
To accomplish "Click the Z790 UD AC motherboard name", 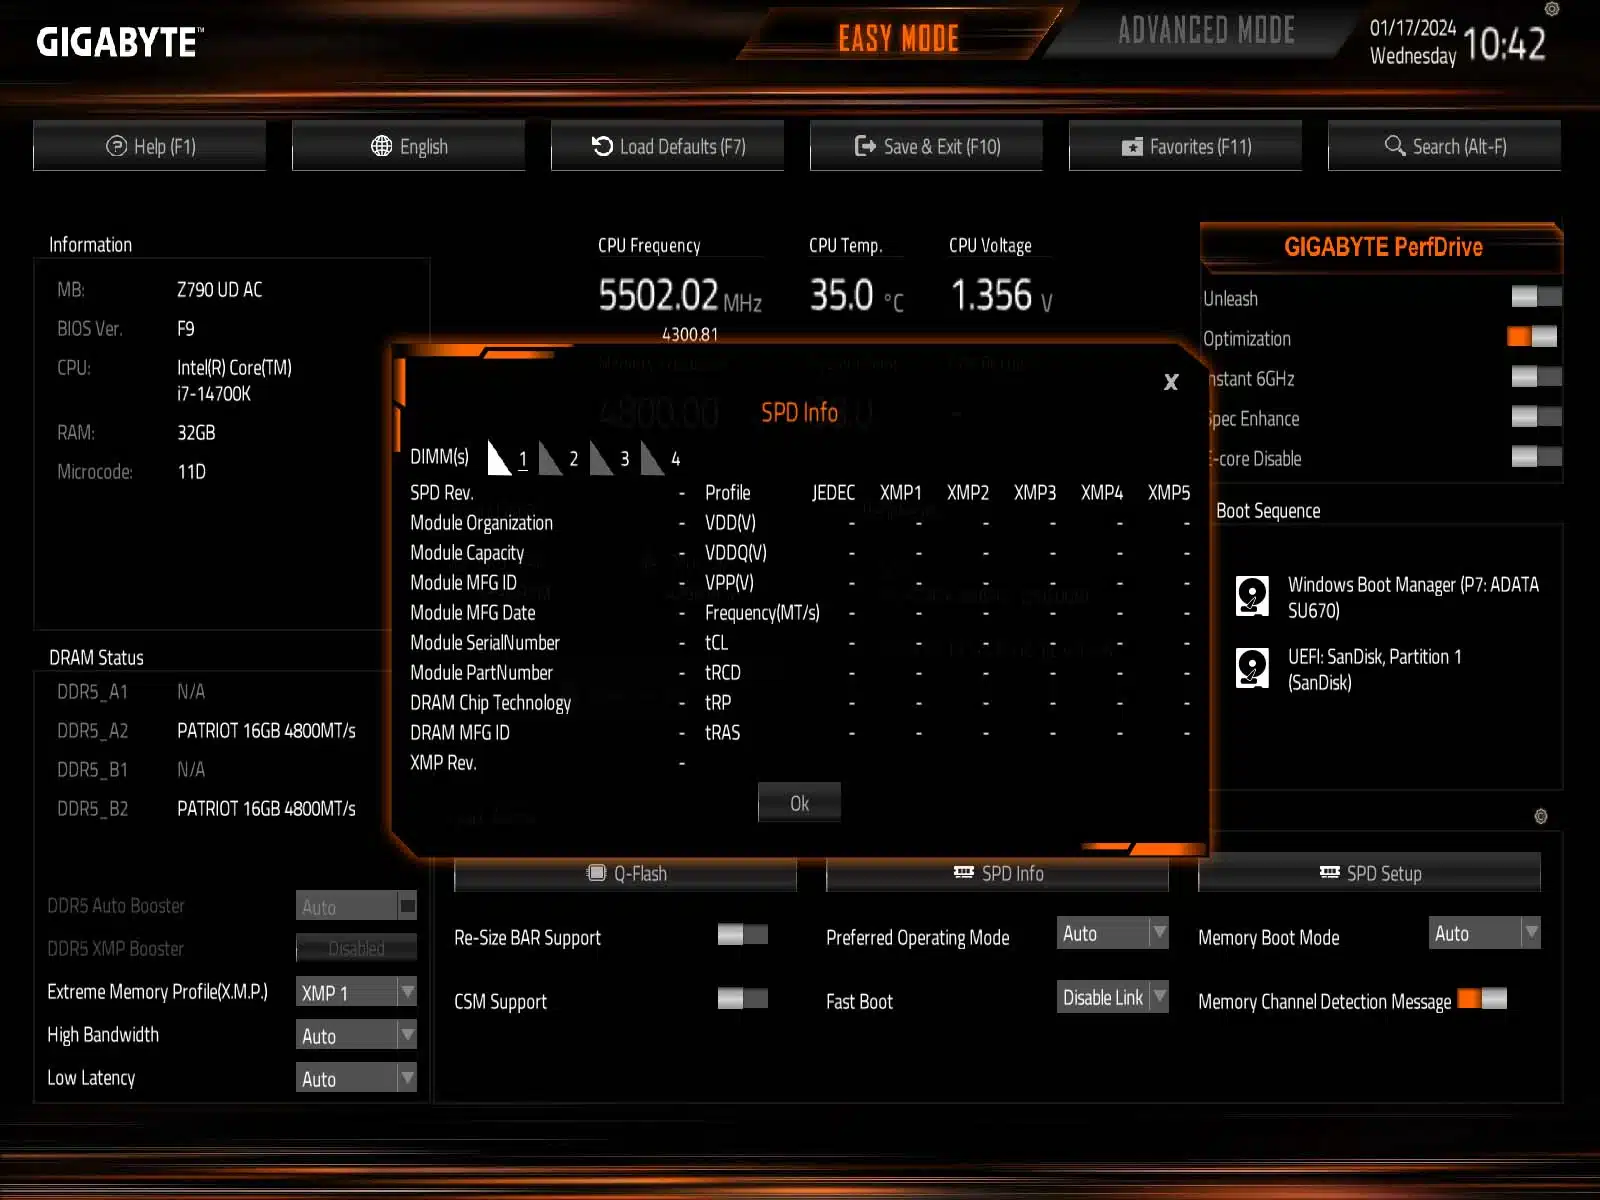I will coord(220,290).
